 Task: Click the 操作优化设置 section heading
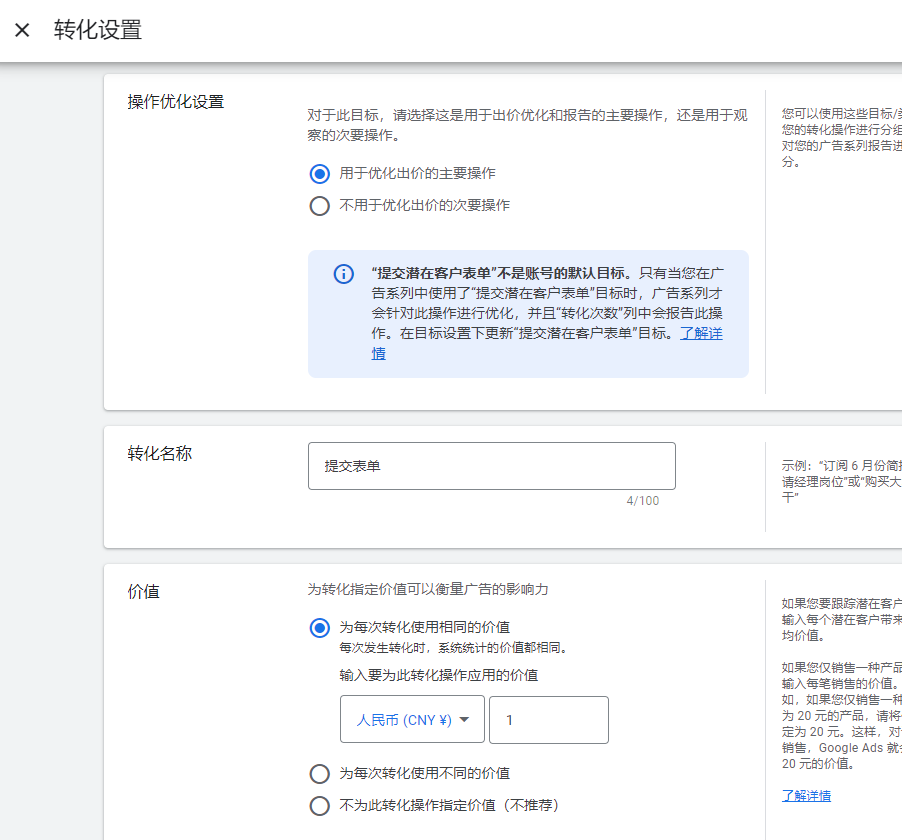tap(176, 102)
